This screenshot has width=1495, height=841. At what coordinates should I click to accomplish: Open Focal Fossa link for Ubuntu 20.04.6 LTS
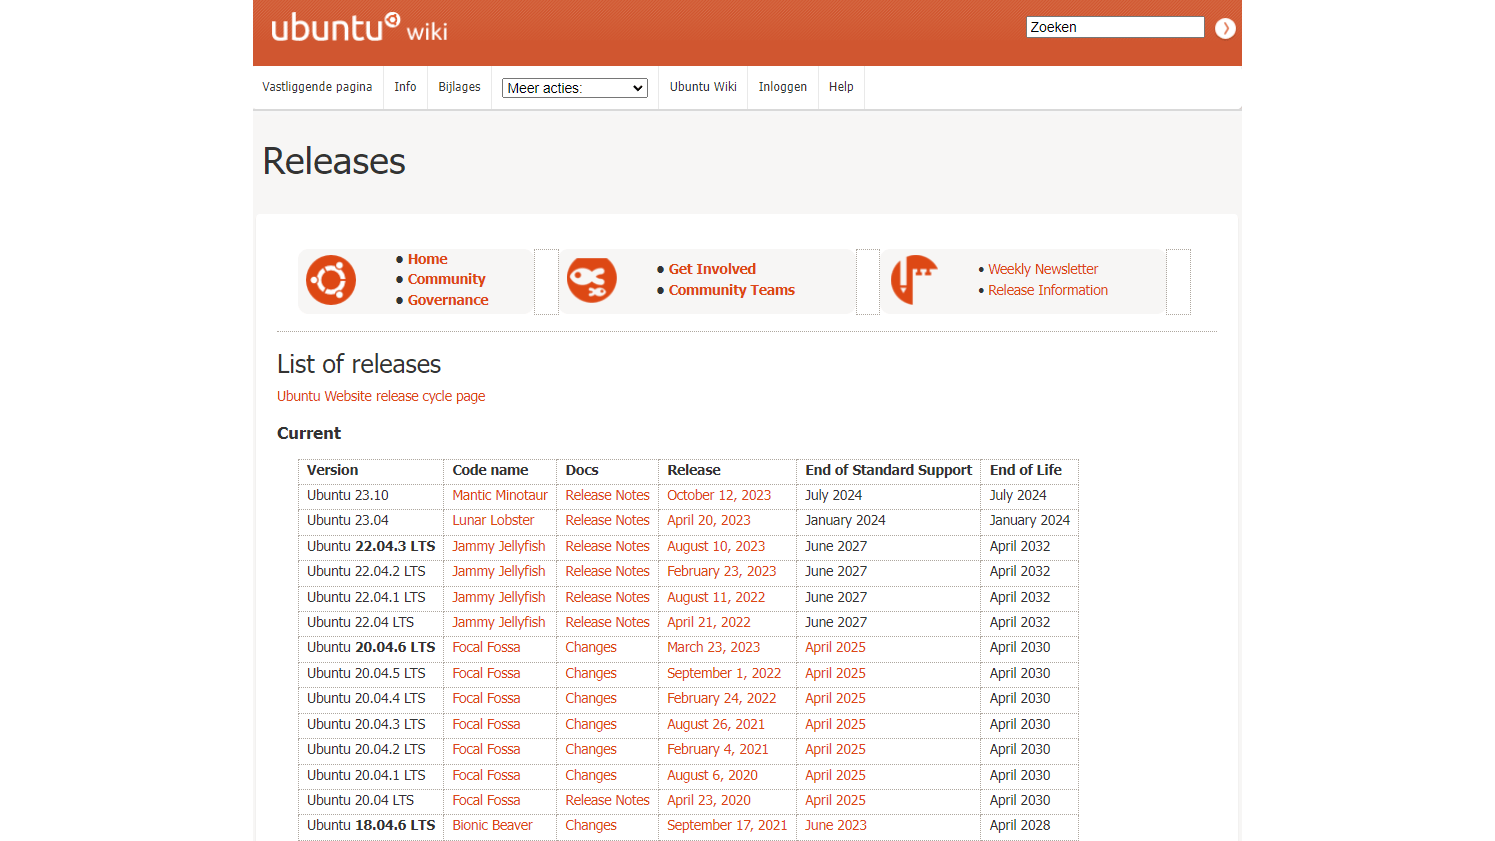486,647
